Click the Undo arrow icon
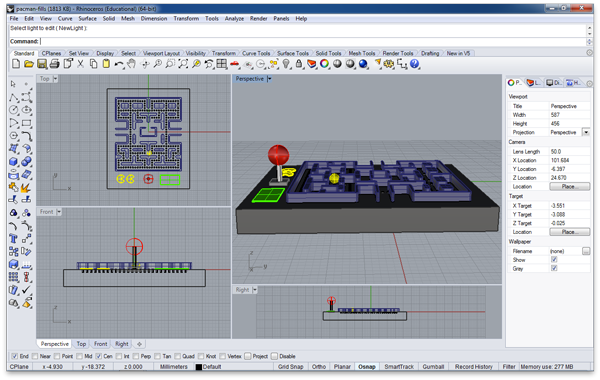The width and height of the screenshot is (600, 380). point(119,64)
